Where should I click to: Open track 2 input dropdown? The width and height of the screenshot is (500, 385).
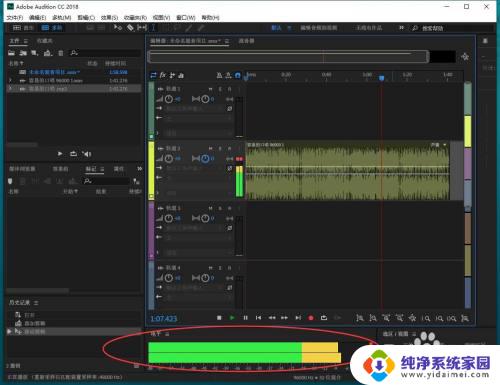coord(195,168)
